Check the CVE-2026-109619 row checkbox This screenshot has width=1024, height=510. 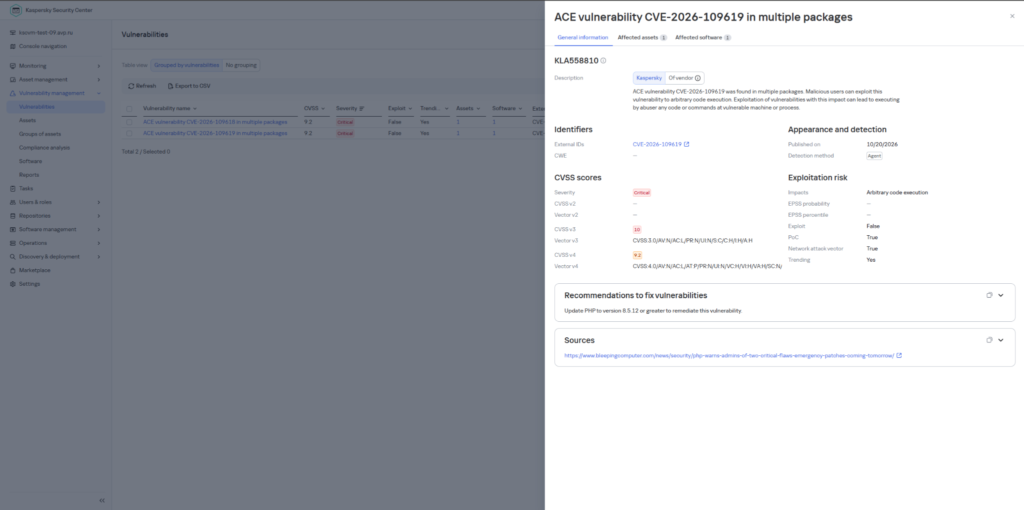pos(129,133)
